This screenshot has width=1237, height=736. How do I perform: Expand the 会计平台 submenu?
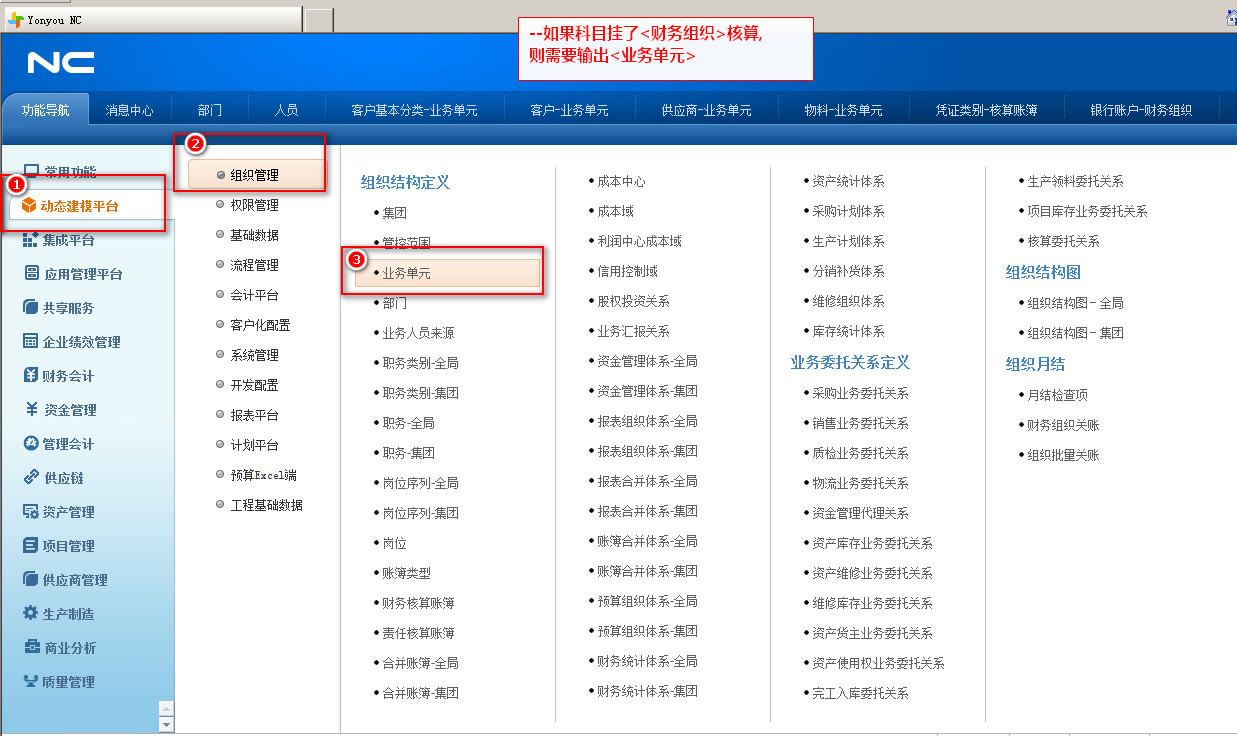pos(254,295)
